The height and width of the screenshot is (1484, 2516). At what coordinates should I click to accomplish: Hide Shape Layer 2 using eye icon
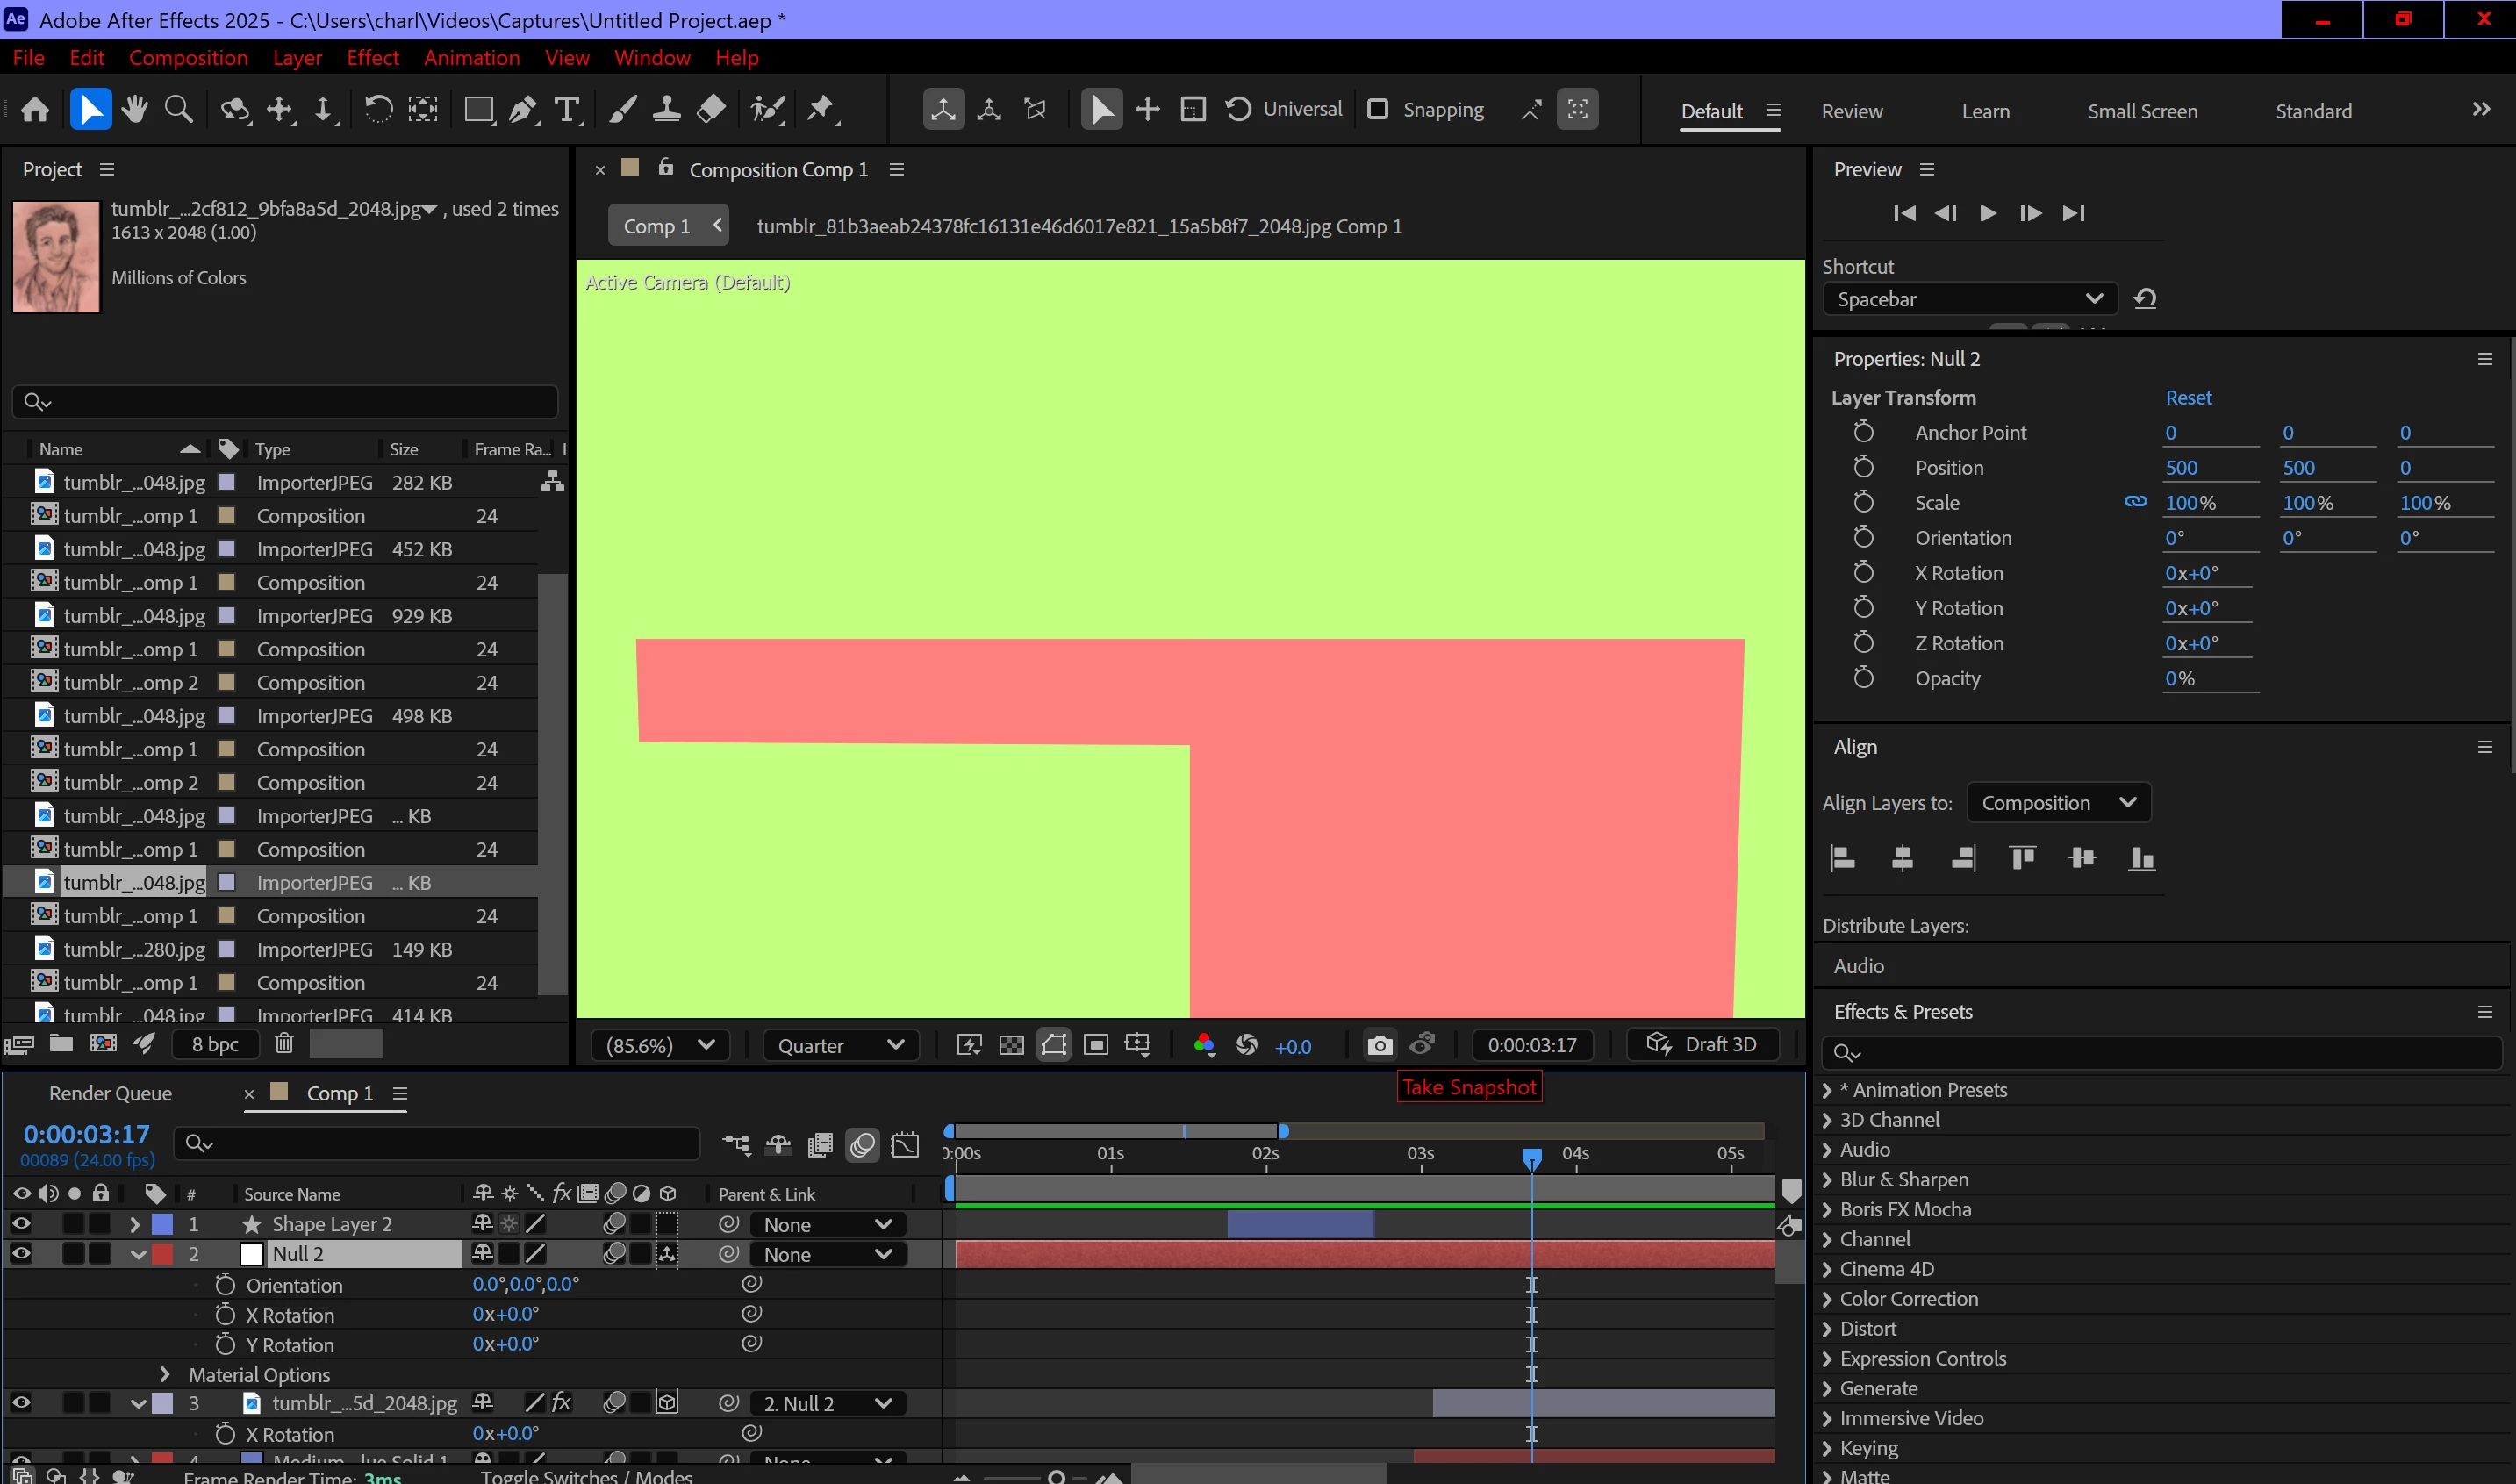21,1224
